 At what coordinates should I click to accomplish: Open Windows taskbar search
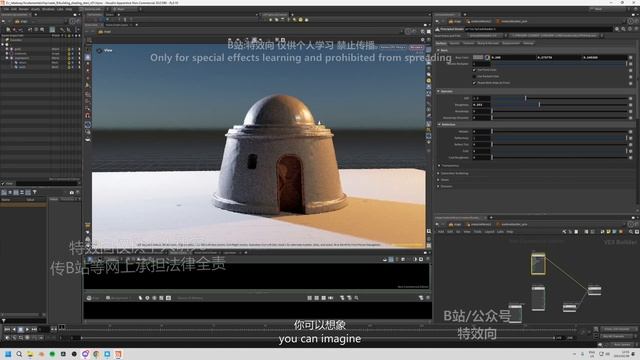tap(19, 354)
